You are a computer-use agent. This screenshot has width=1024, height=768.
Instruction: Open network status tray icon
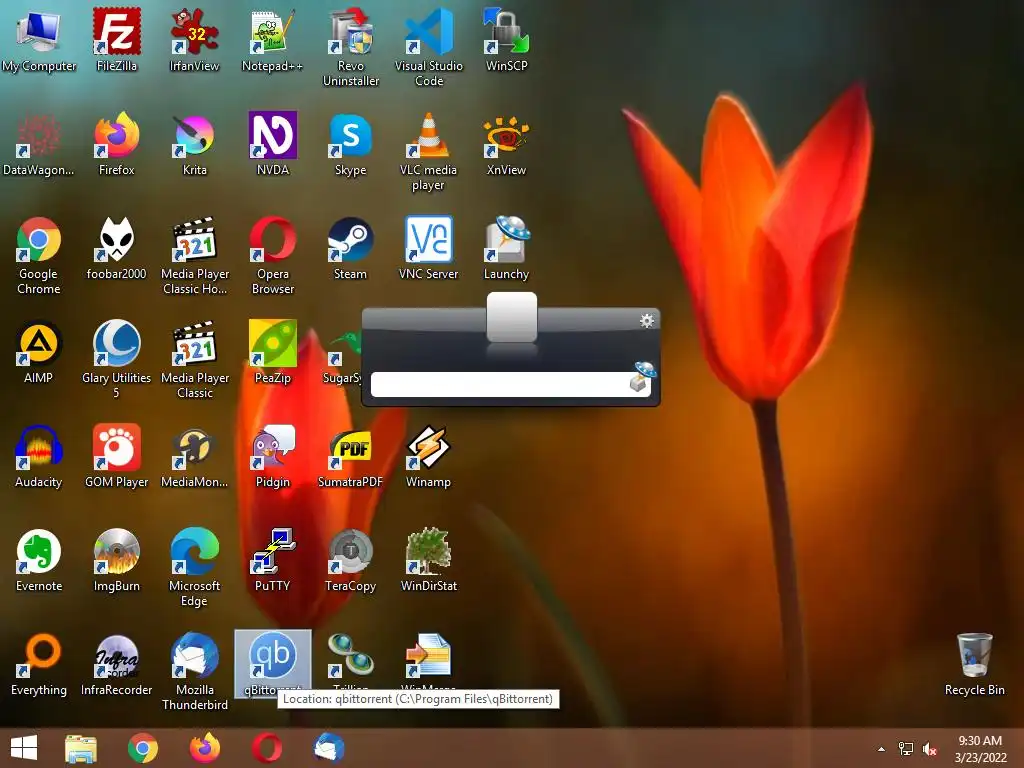point(906,749)
